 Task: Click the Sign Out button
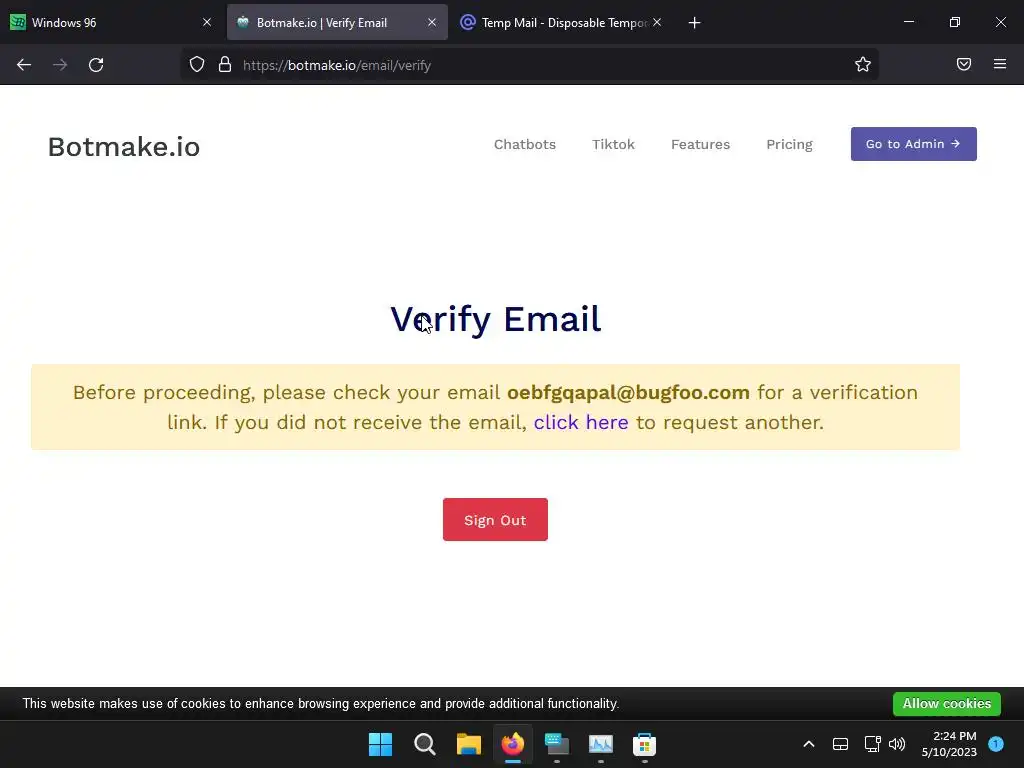click(495, 520)
